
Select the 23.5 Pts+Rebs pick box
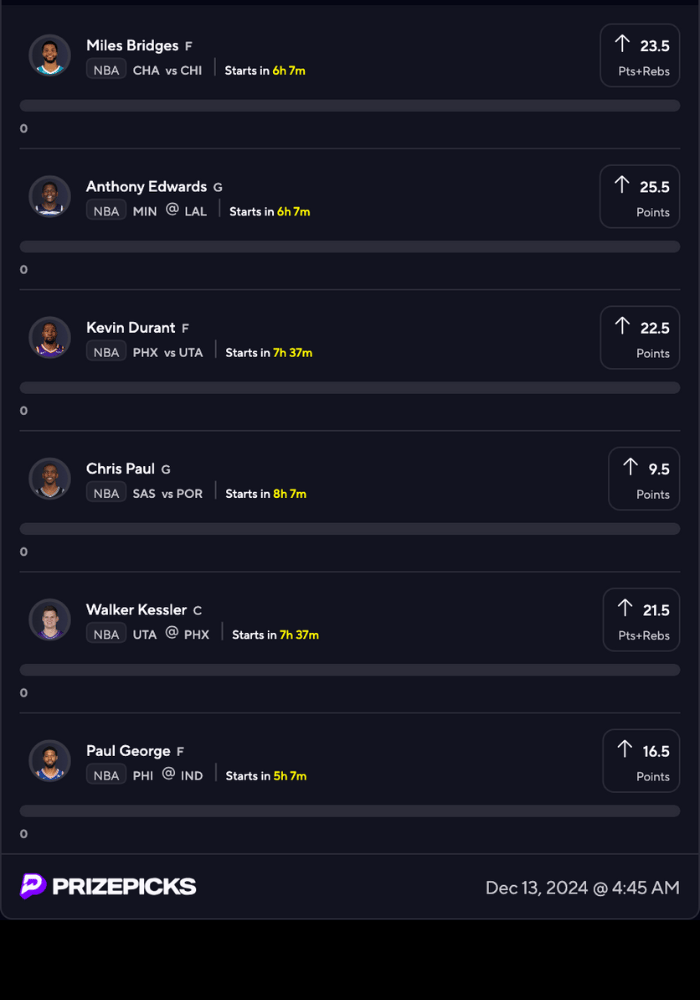640,56
